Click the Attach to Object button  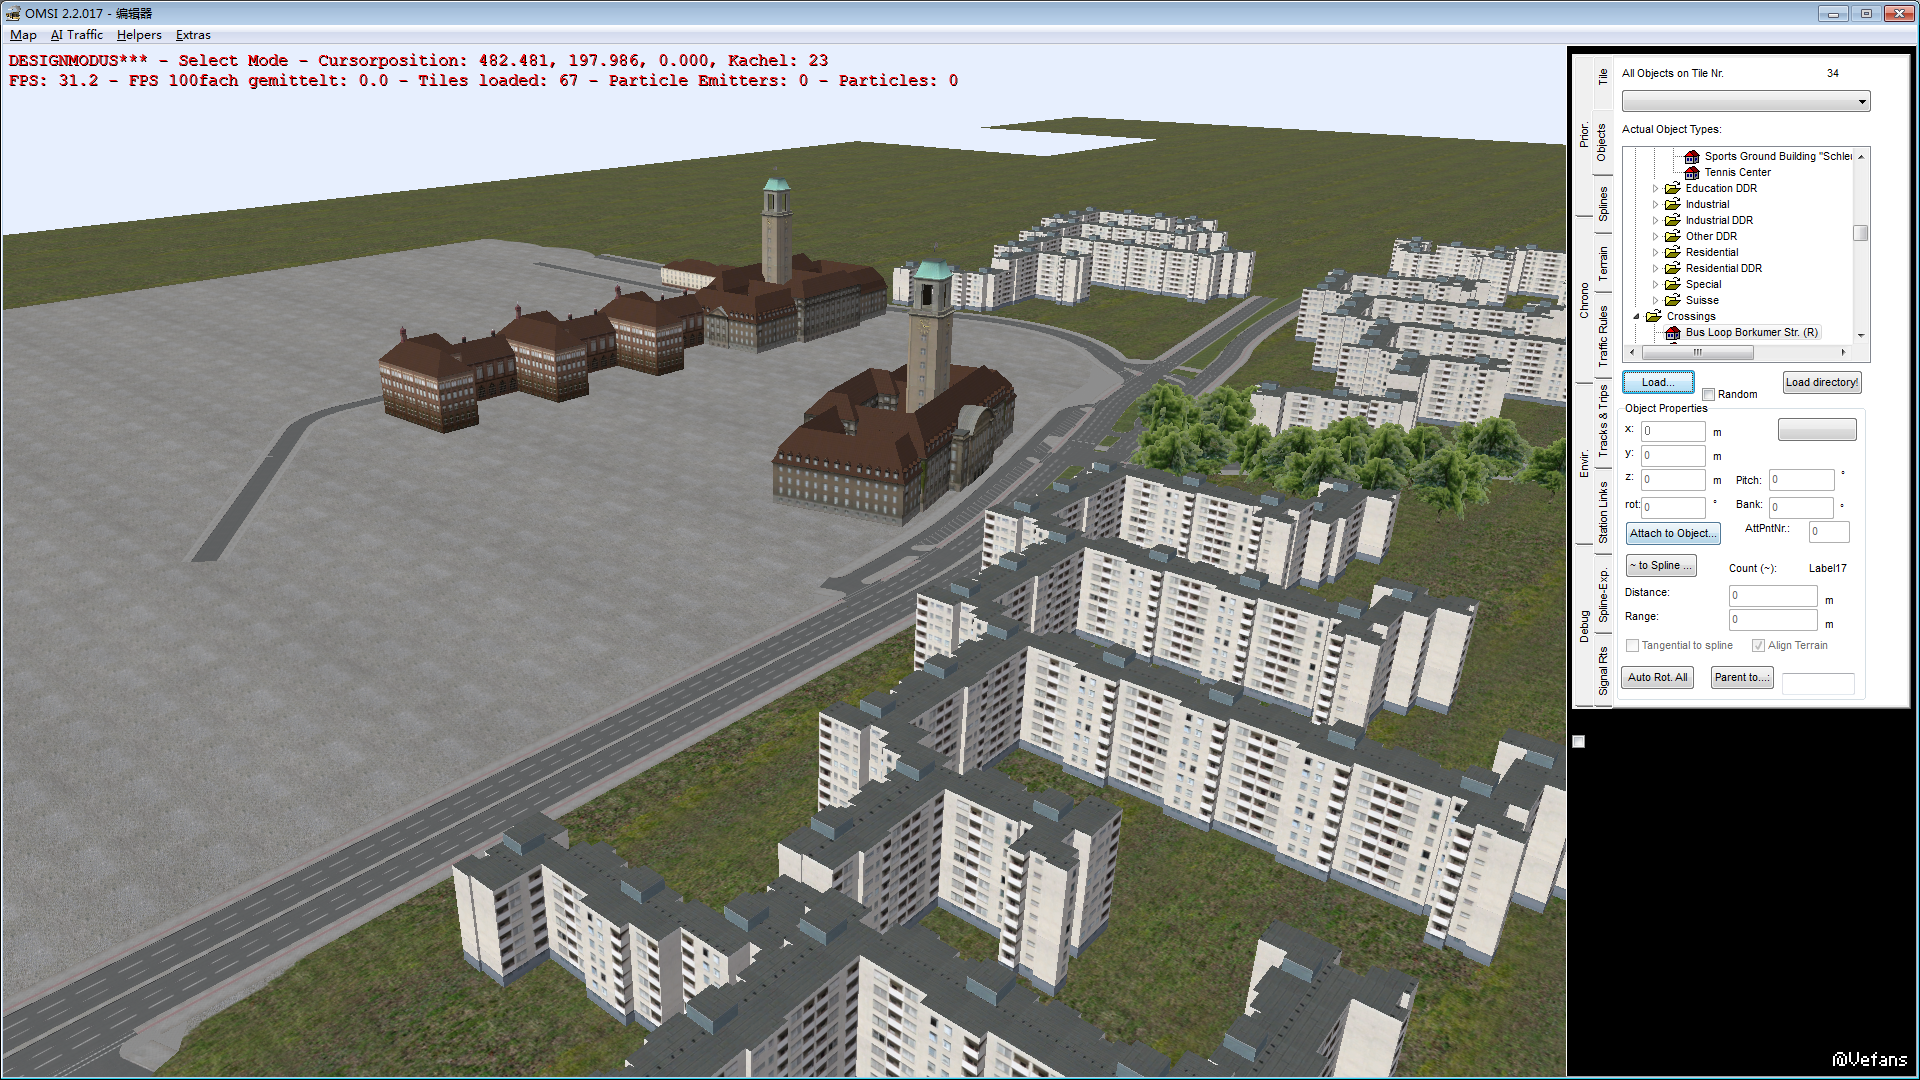1672,534
